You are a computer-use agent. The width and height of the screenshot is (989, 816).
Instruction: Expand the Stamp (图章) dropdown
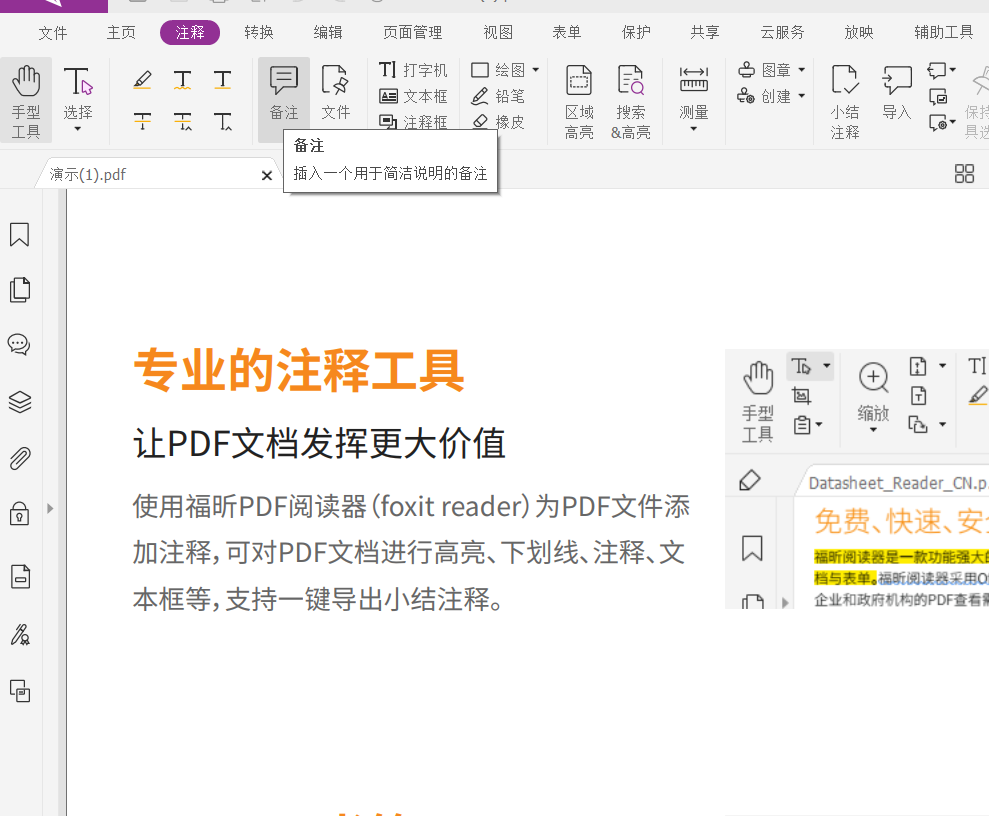click(803, 69)
